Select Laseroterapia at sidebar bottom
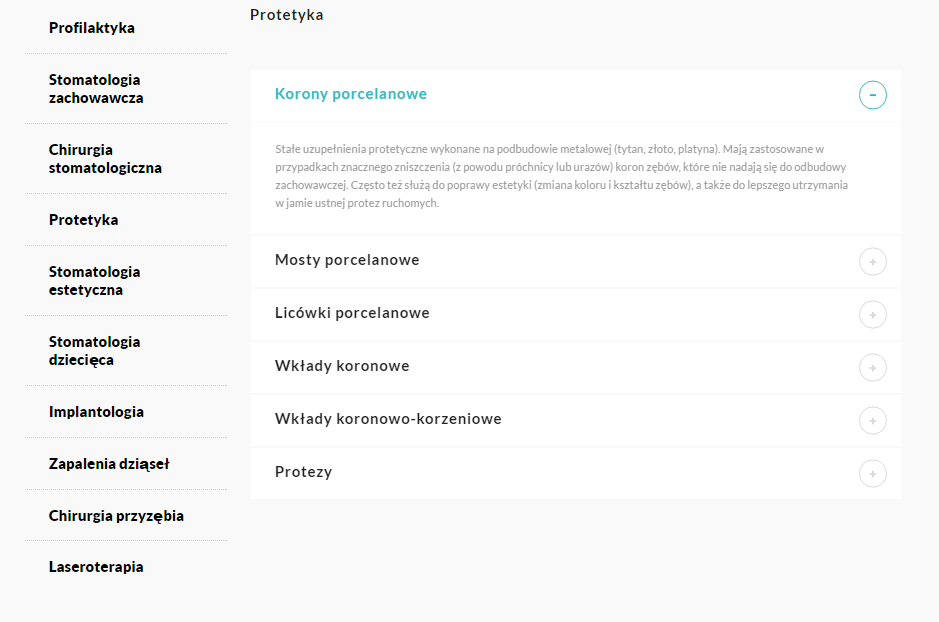939x622 pixels. (x=96, y=567)
